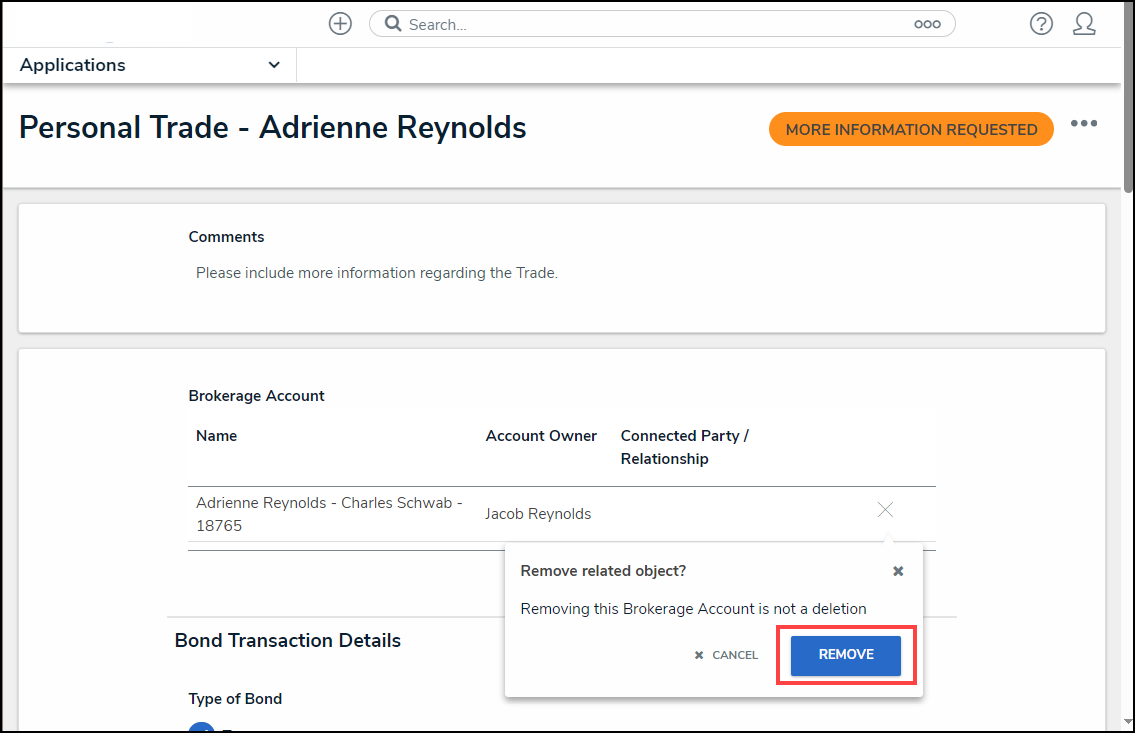Open the user profile icon

[1084, 24]
